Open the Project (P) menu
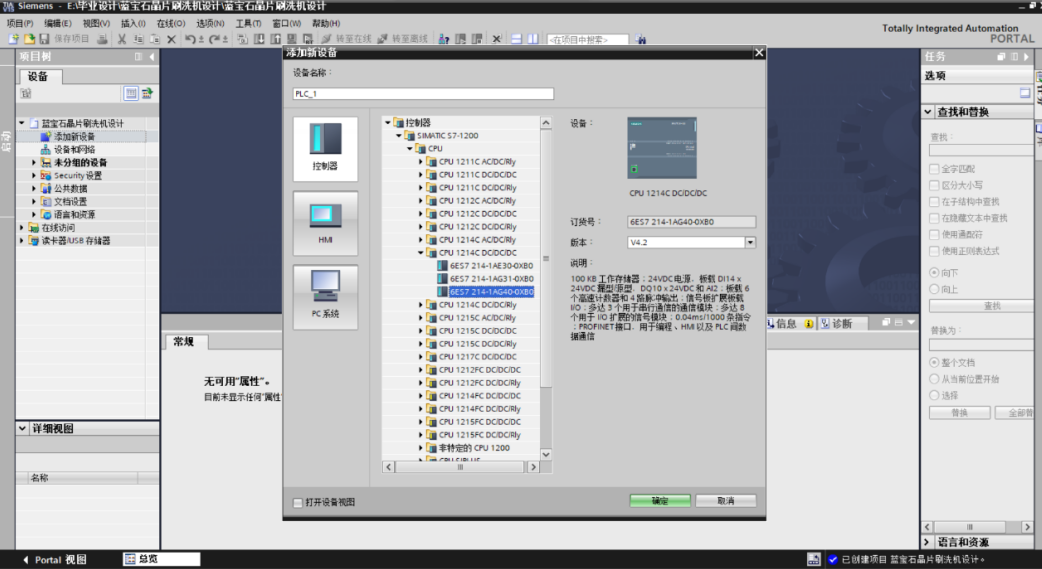This screenshot has width=1042, height=569. click(19, 23)
